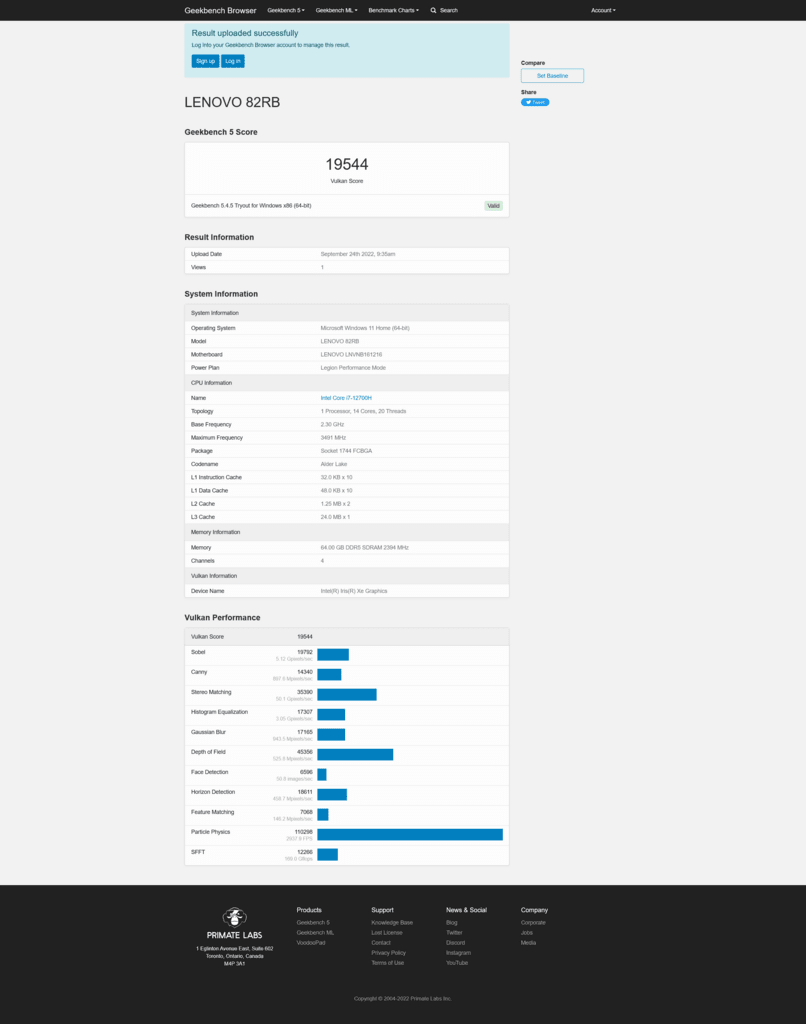The height and width of the screenshot is (1024, 806).
Task: Click the Log in button
Action: [x=233, y=61]
